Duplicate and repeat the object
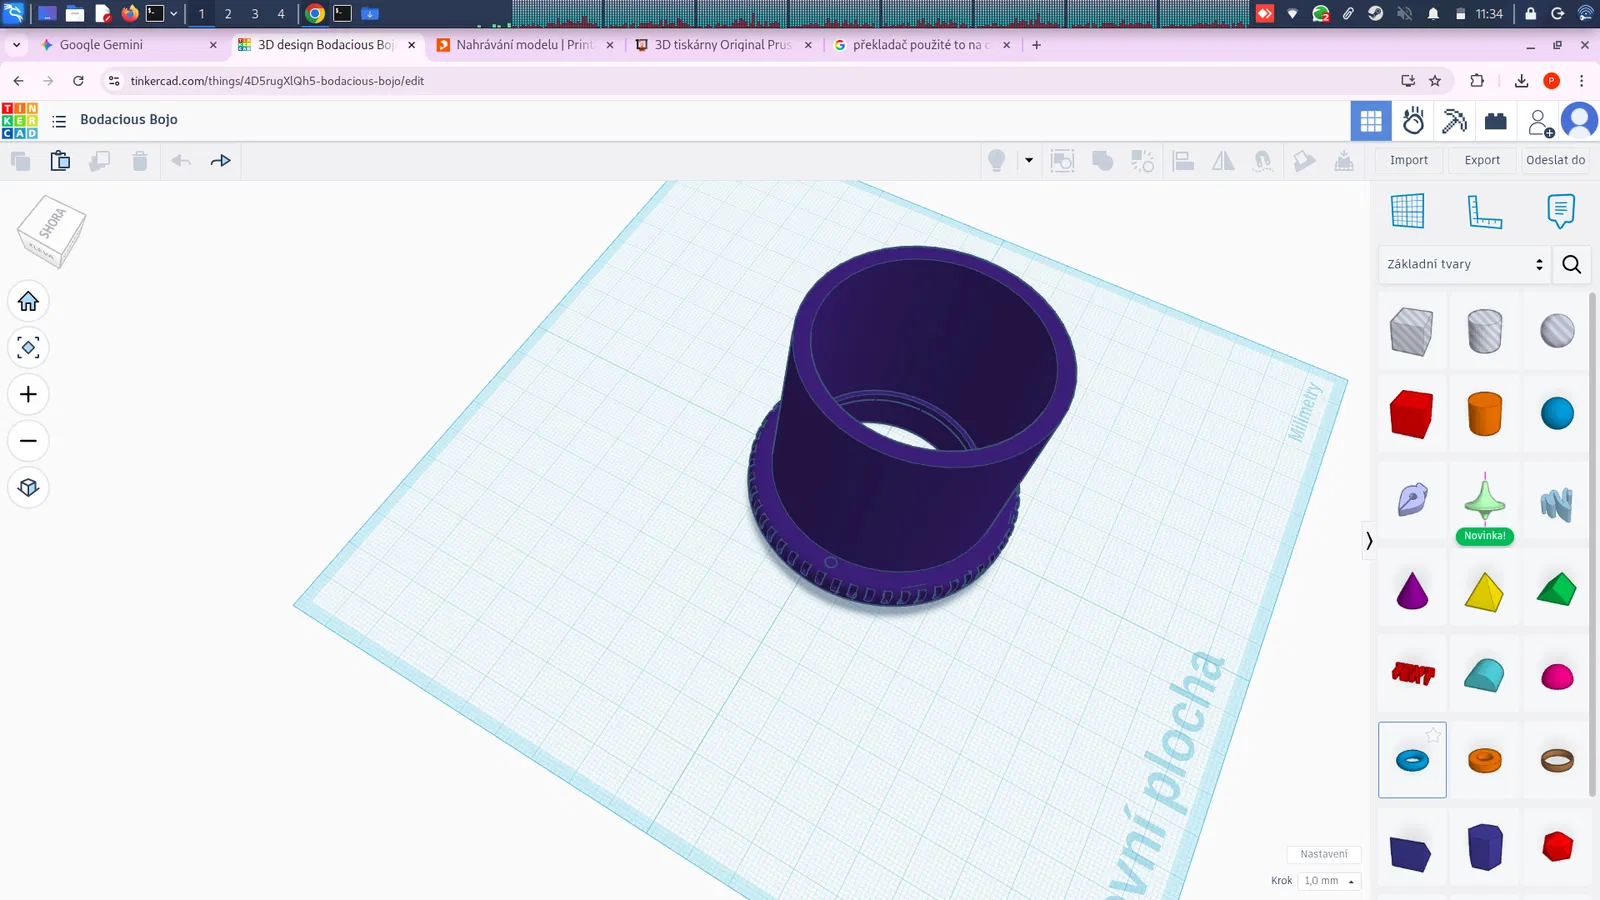The height and width of the screenshot is (900, 1600). click(x=100, y=161)
